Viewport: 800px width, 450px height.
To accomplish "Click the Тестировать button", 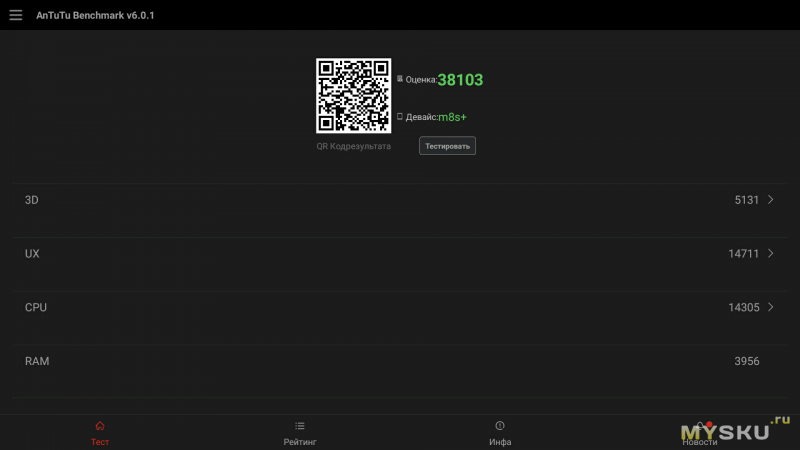I will coord(447,146).
